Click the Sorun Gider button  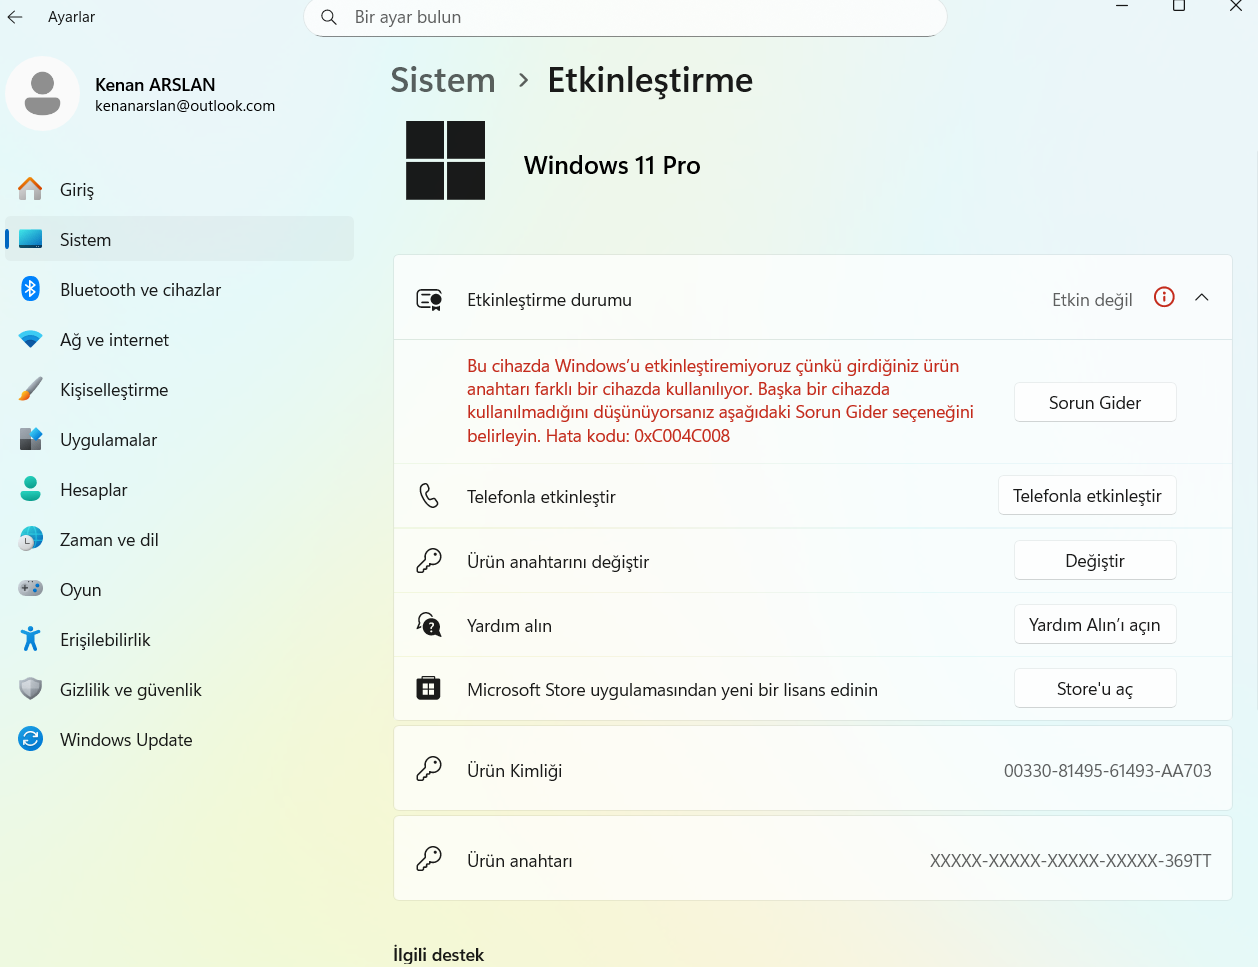click(x=1095, y=402)
